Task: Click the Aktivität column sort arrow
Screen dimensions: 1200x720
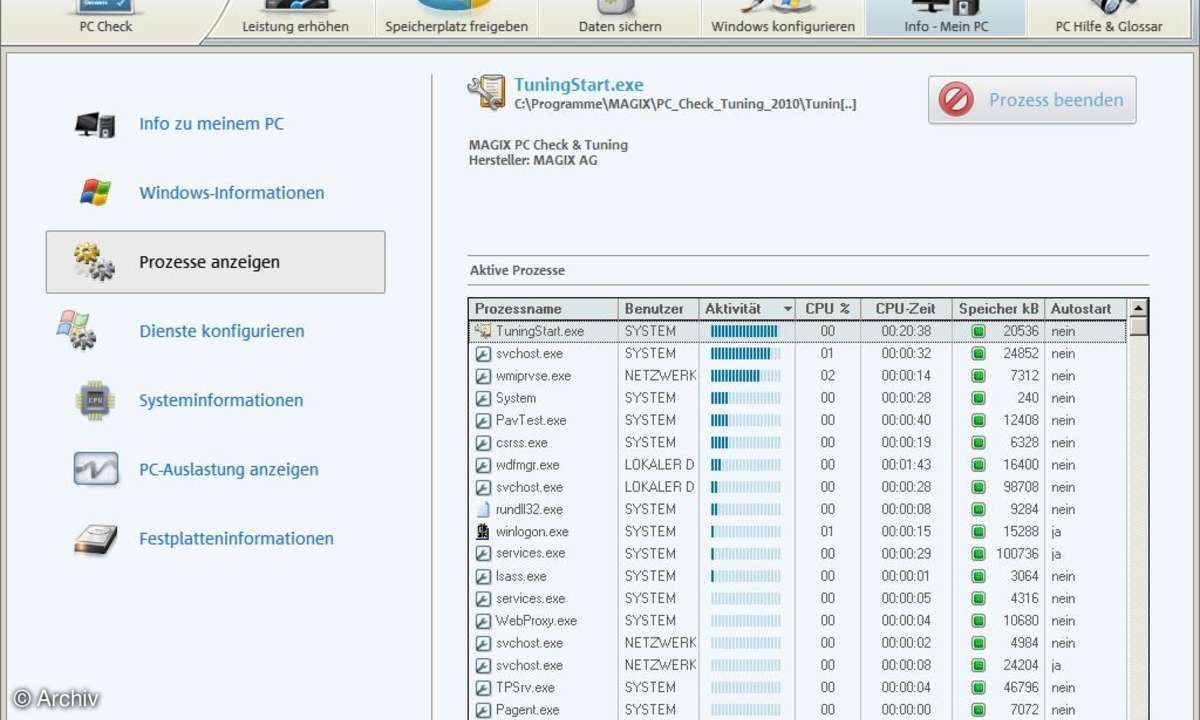Action: (x=788, y=310)
